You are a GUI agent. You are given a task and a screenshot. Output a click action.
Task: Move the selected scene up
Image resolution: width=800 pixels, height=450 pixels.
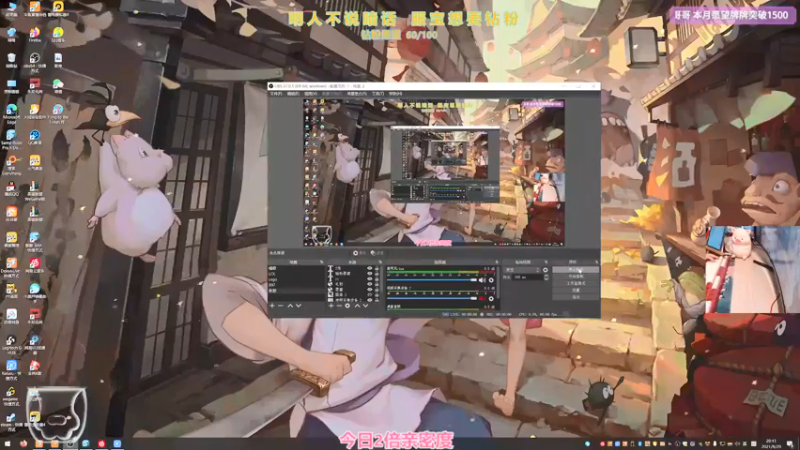pos(290,306)
